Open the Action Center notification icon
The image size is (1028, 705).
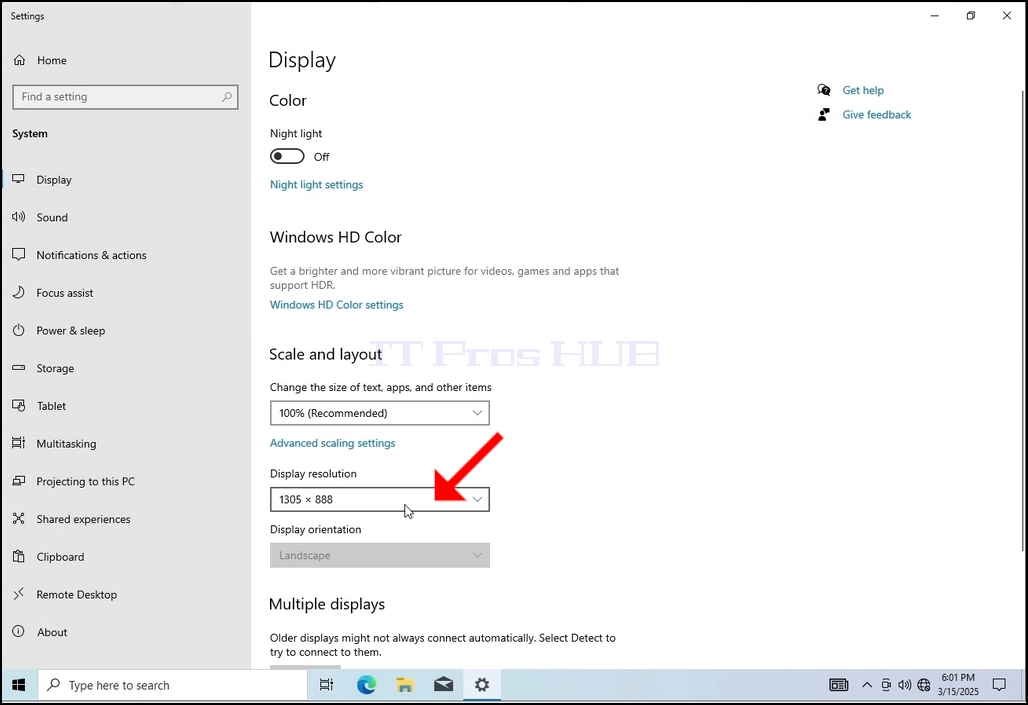999,685
